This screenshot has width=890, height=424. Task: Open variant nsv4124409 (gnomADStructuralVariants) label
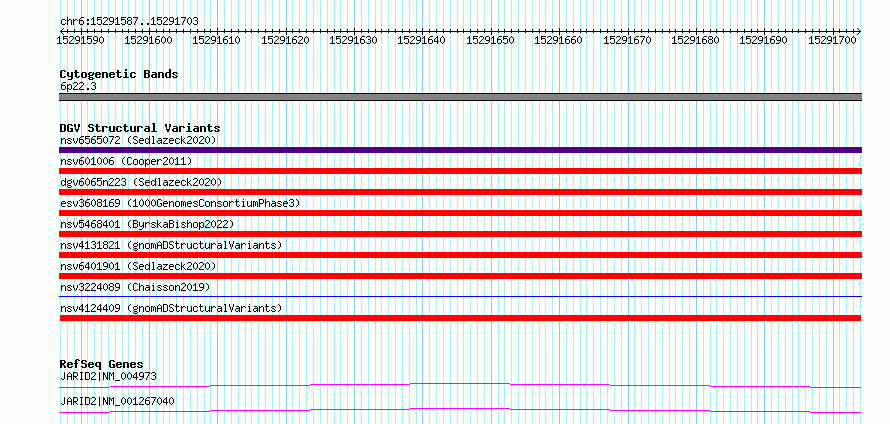(x=171, y=308)
